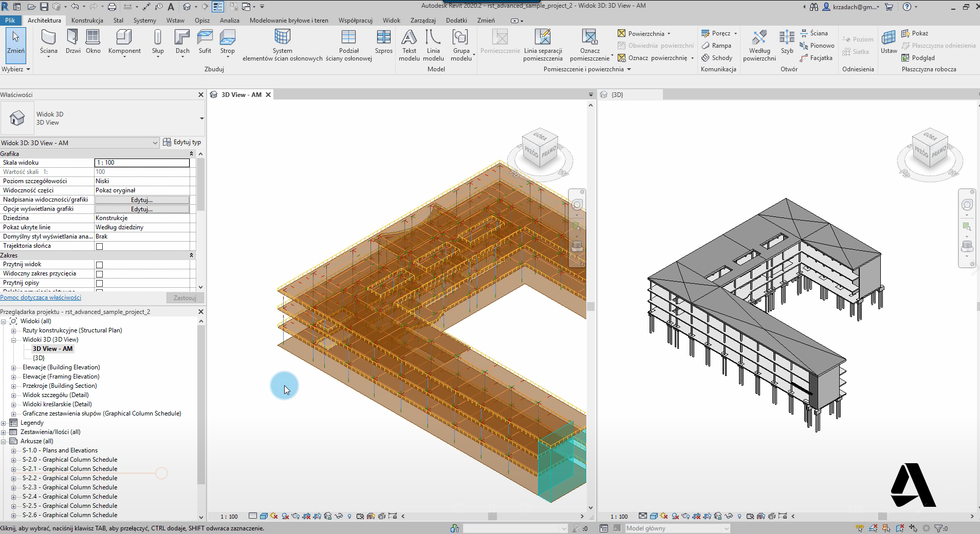
Task: Expand the Wybierz panel dropdown
Action: 16,69
